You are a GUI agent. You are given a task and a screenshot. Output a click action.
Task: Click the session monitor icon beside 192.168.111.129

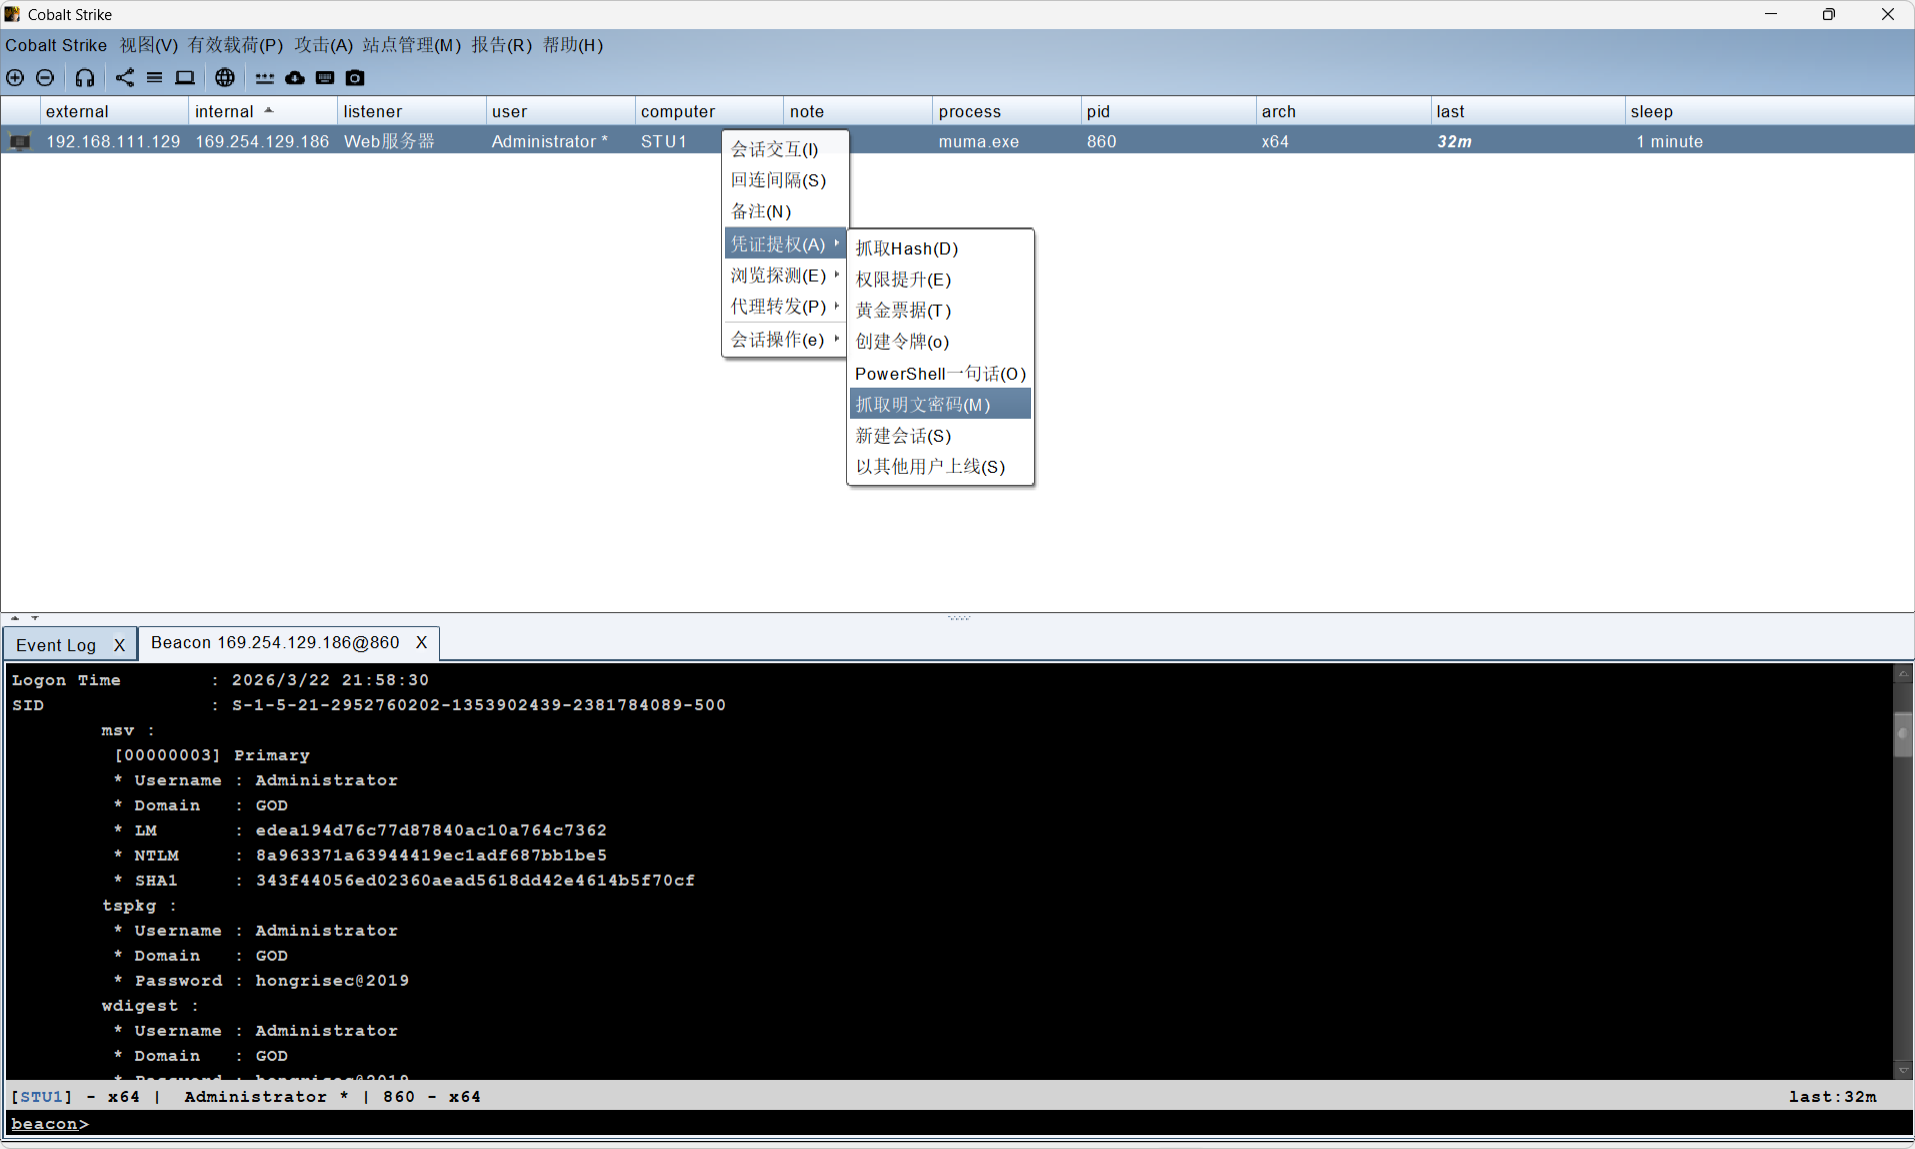(20, 141)
